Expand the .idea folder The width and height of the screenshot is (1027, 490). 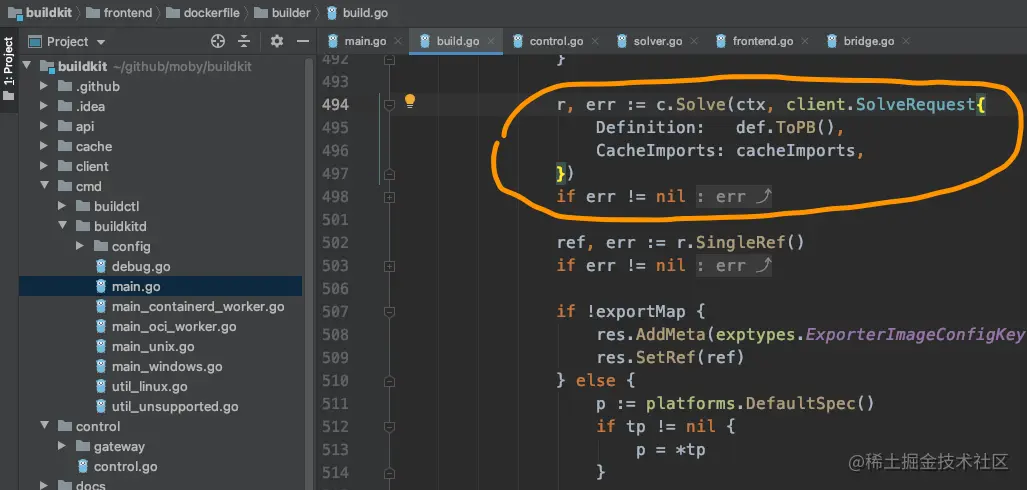(44, 106)
